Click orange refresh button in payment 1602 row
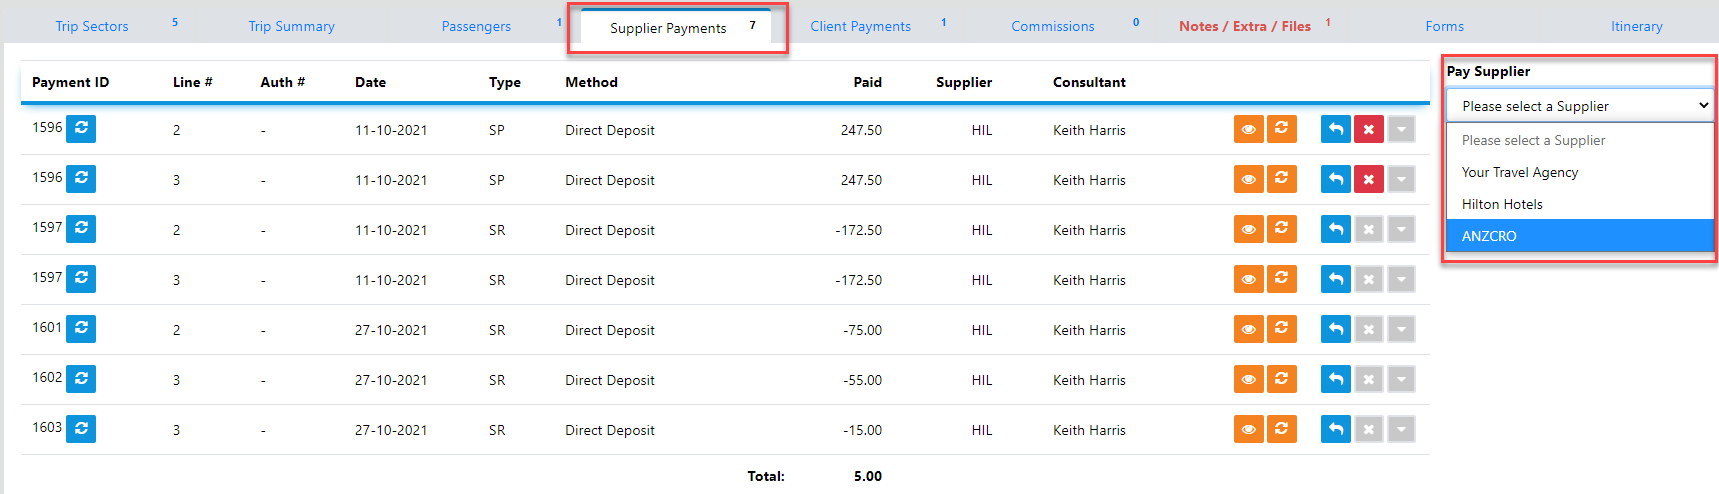This screenshot has height=494, width=1719. pyautogui.click(x=1281, y=379)
